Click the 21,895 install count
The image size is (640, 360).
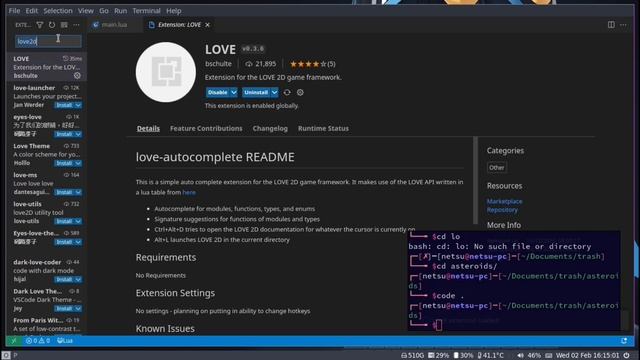260,64
